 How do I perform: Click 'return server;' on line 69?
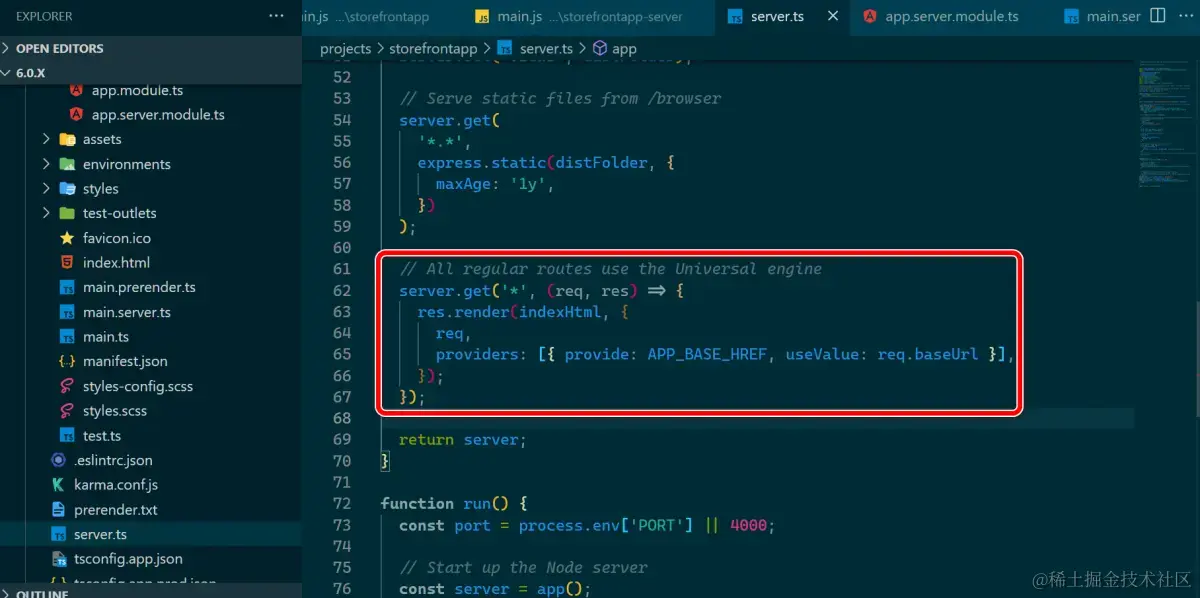pos(463,439)
